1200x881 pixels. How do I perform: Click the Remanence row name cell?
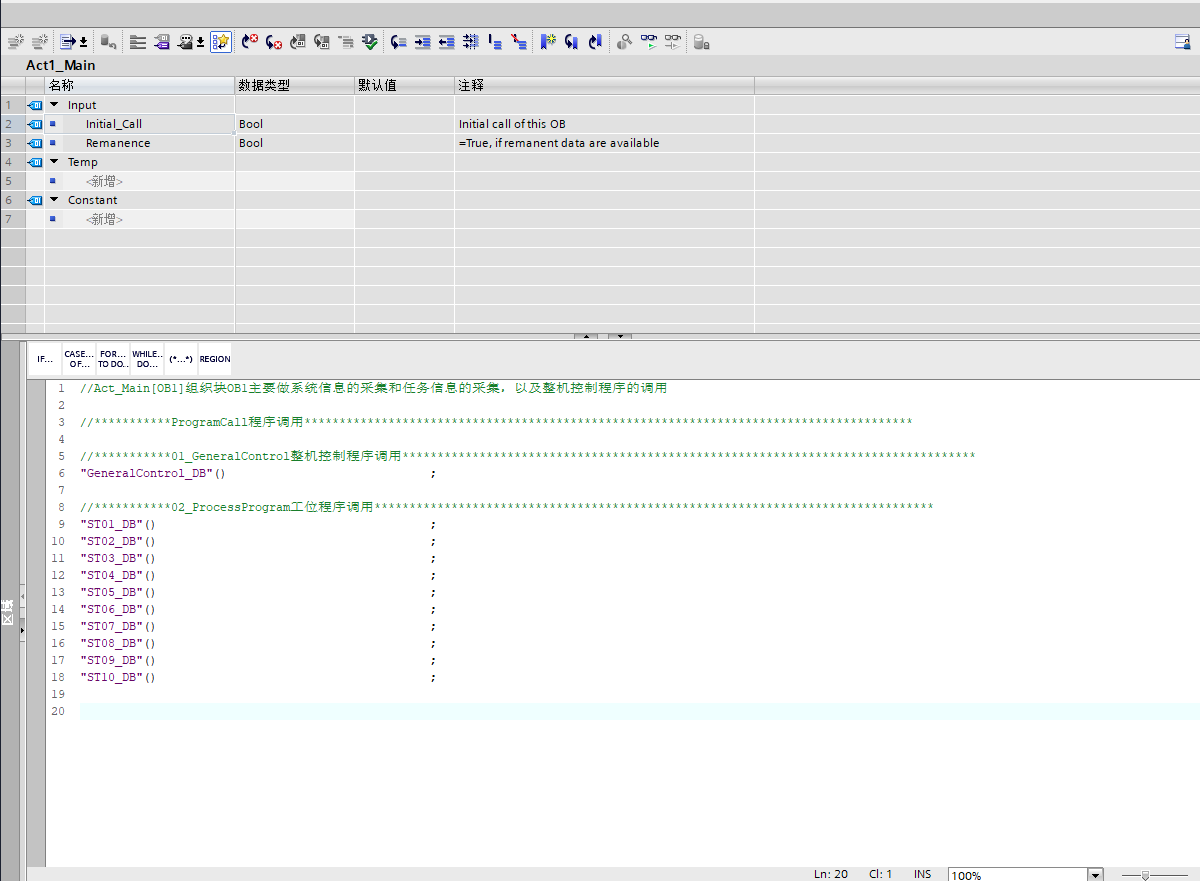tap(118, 143)
